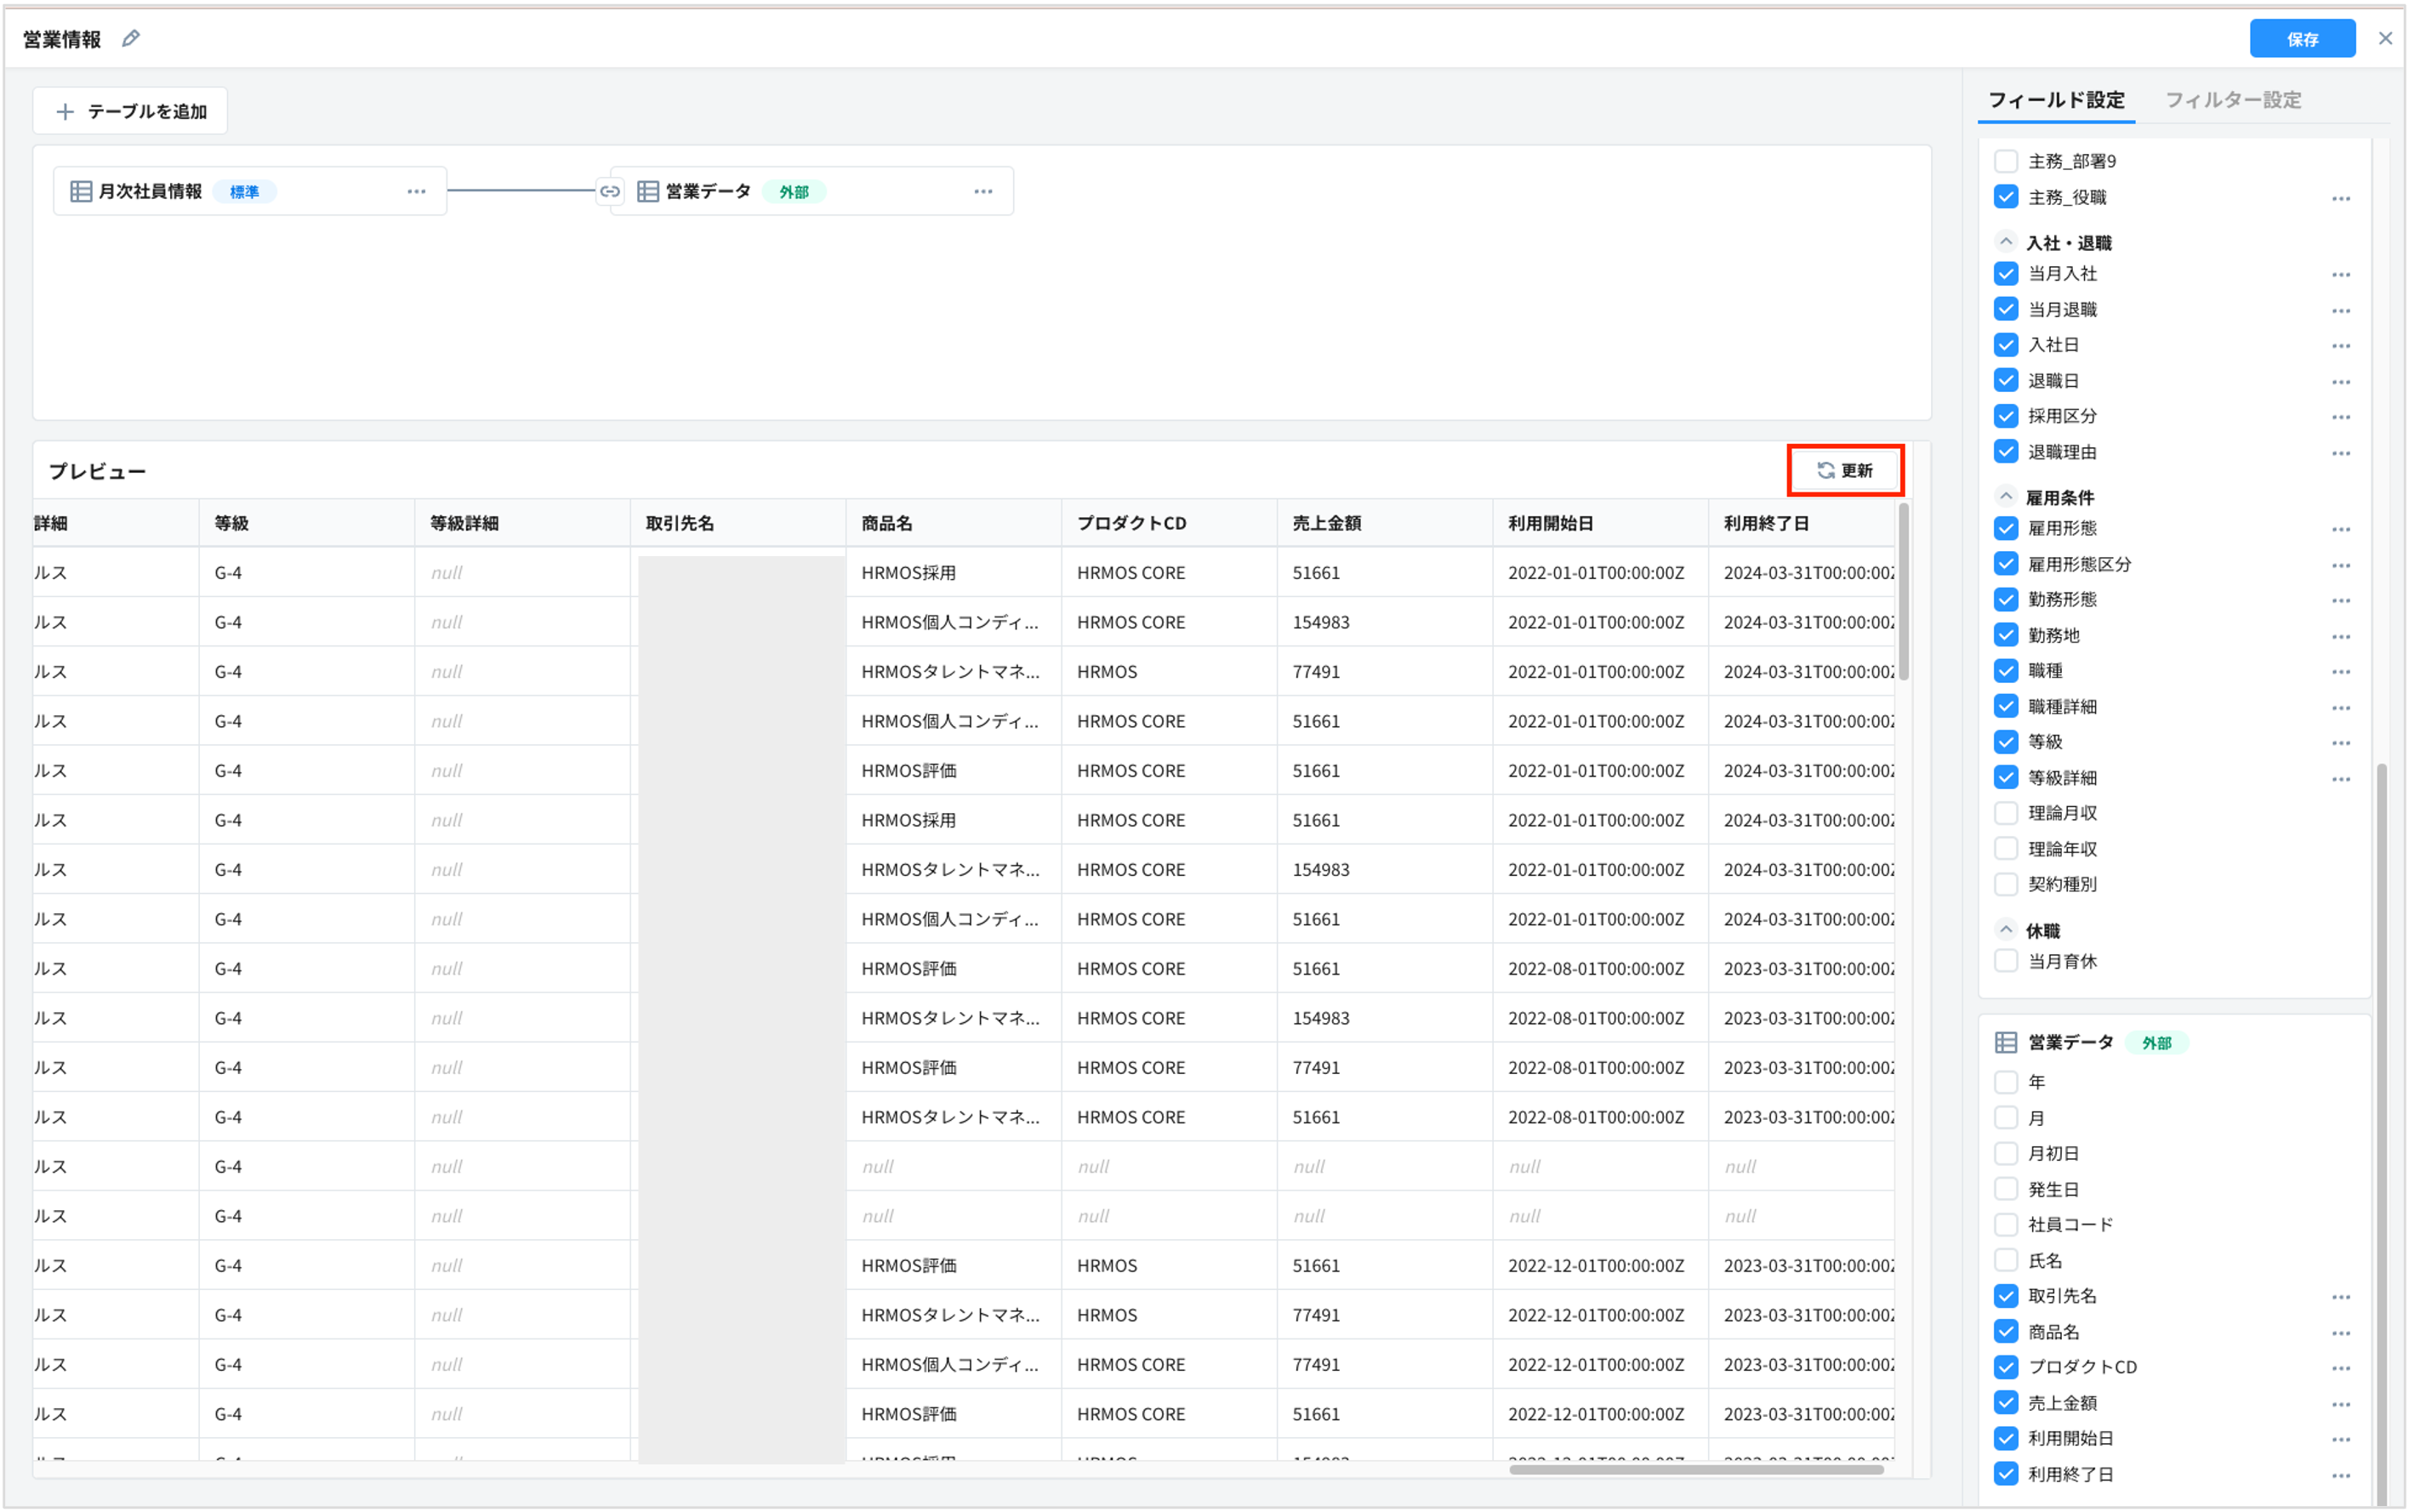Open the three-dot menu on 営業データ table
The width and height of the screenshot is (2409, 1512).
click(x=983, y=191)
